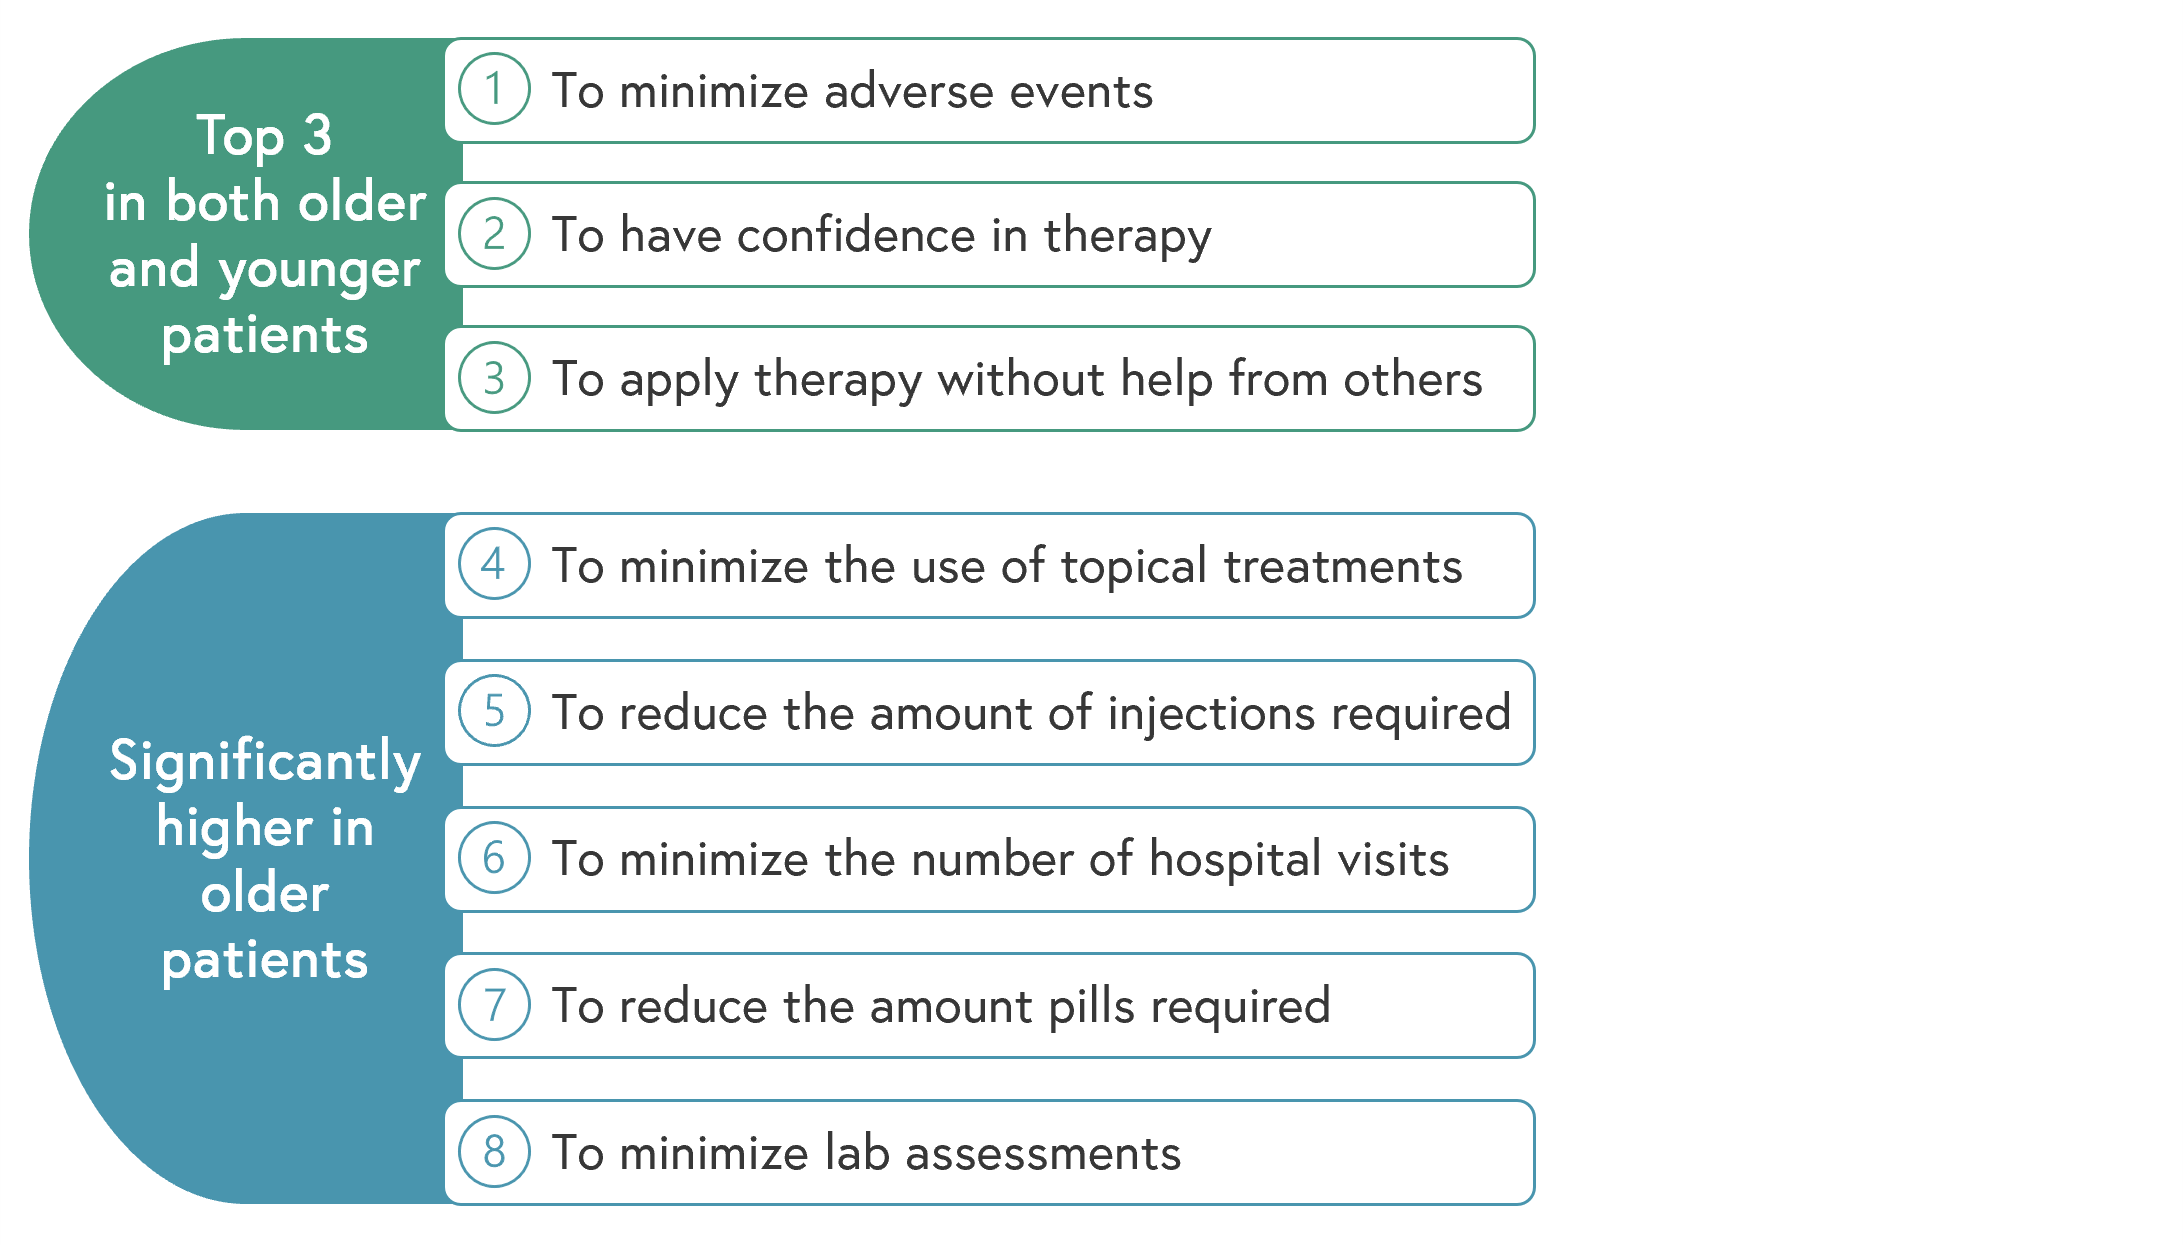This screenshot has width=2183, height=1245.
Task: Click the 'Significantly higher in older patients' label
Action: [x=265, y=860]
